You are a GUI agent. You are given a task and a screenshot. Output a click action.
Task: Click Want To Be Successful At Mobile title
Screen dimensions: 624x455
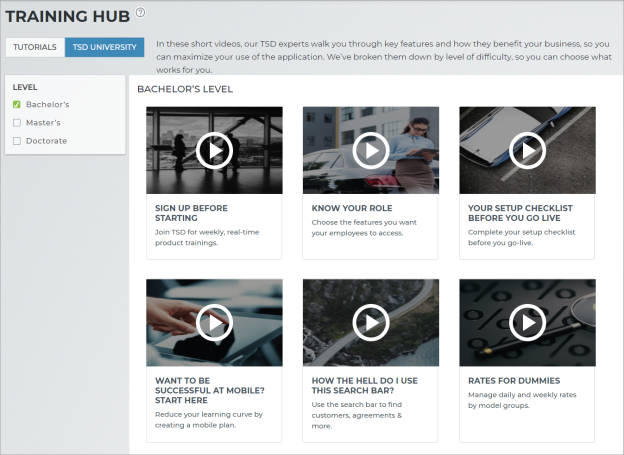coord(210,385)
